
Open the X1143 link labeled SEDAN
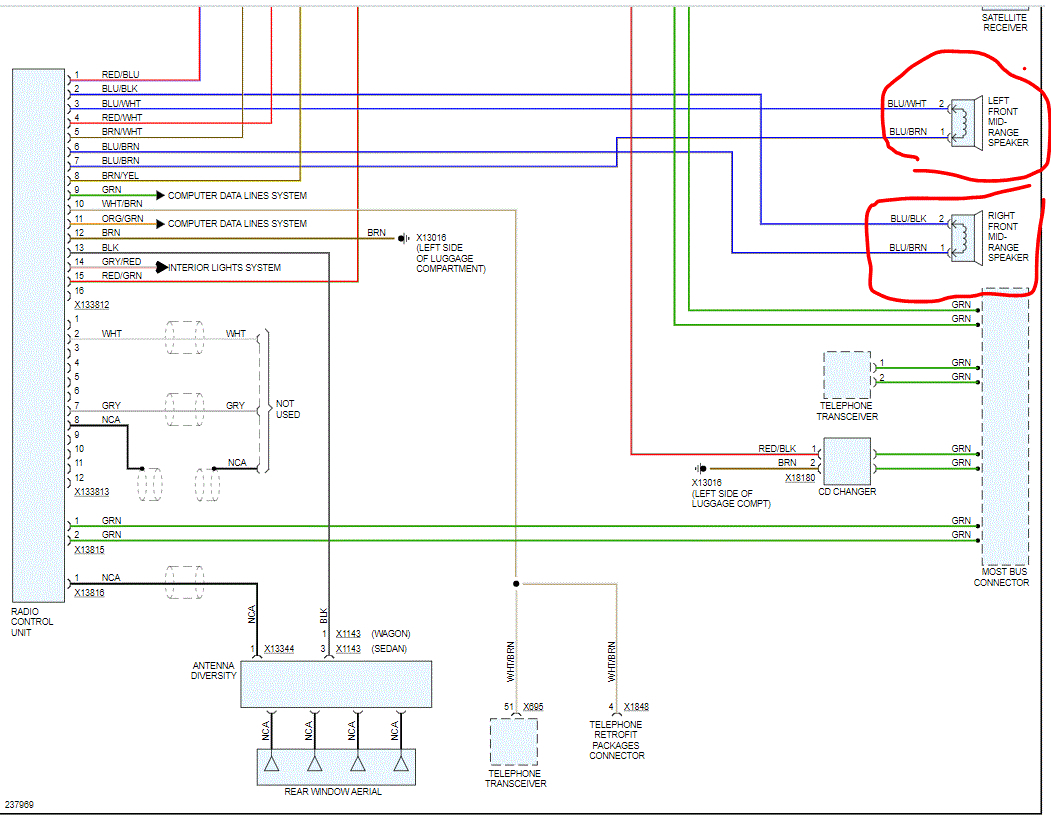(348, 649)
